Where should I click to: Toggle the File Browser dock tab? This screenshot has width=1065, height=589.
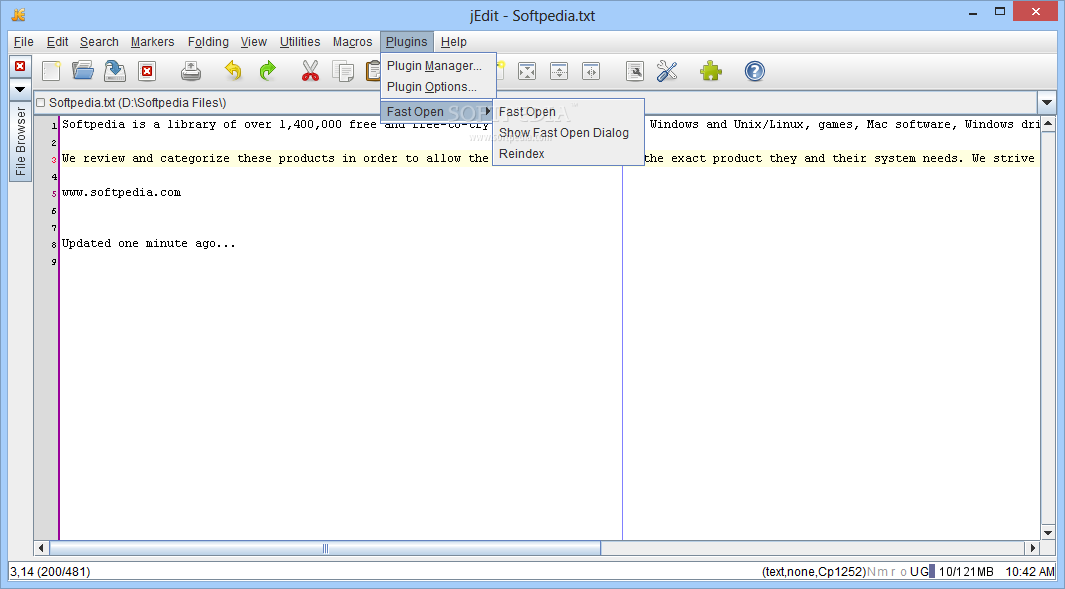coord(20,141)
